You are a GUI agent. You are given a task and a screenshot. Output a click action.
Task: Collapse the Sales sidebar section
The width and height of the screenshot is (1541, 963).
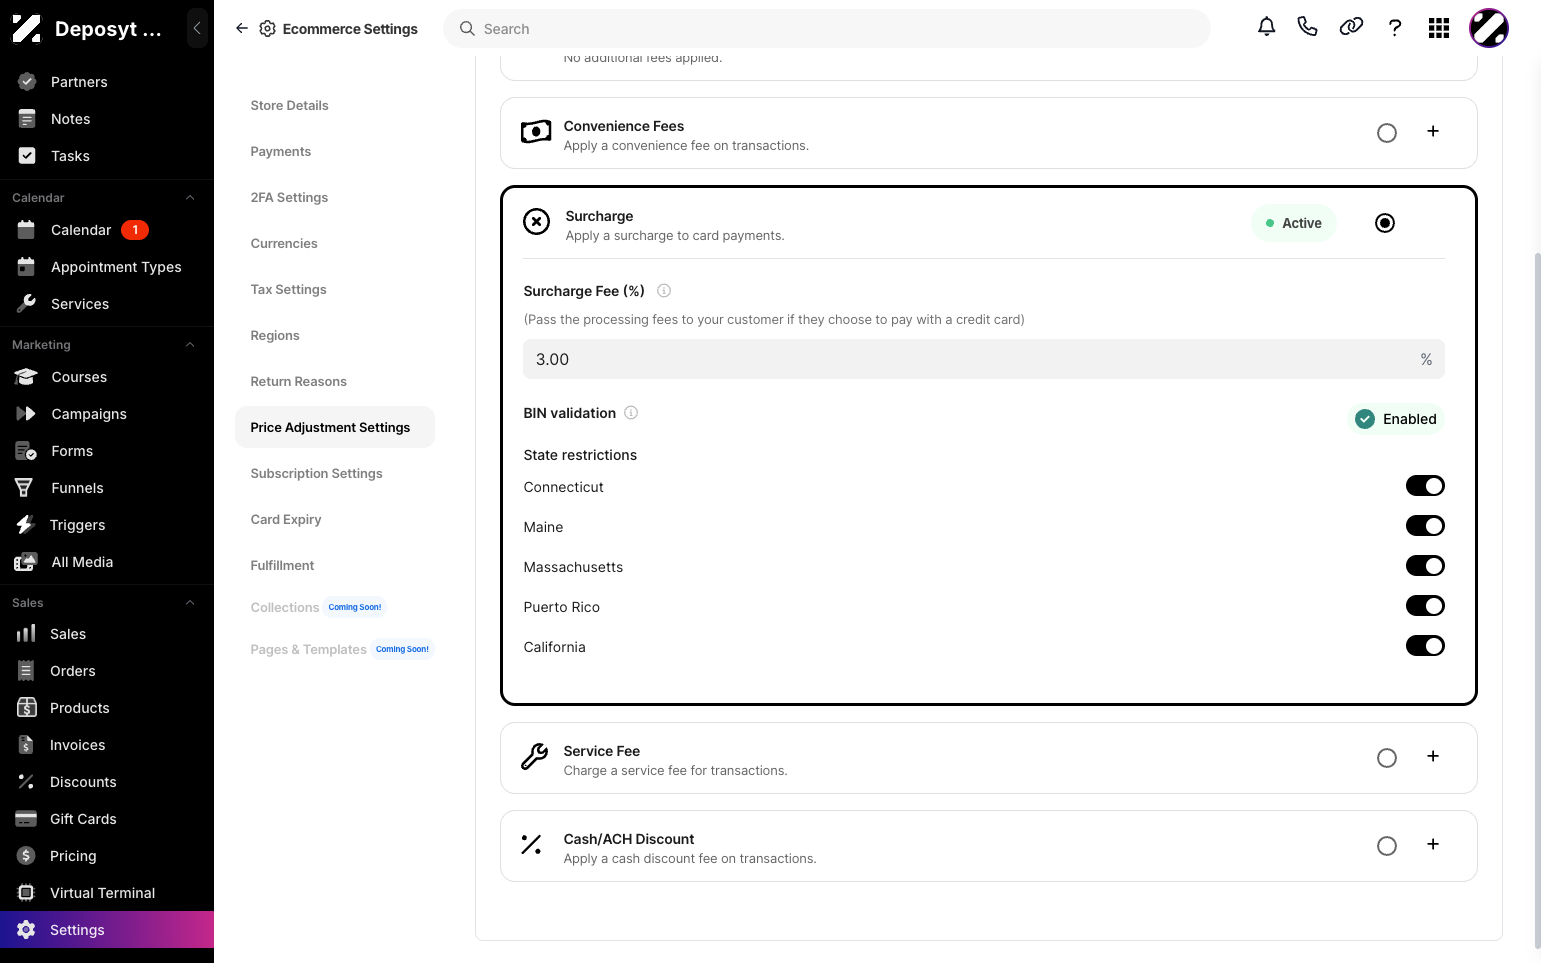tap(190, 603)
